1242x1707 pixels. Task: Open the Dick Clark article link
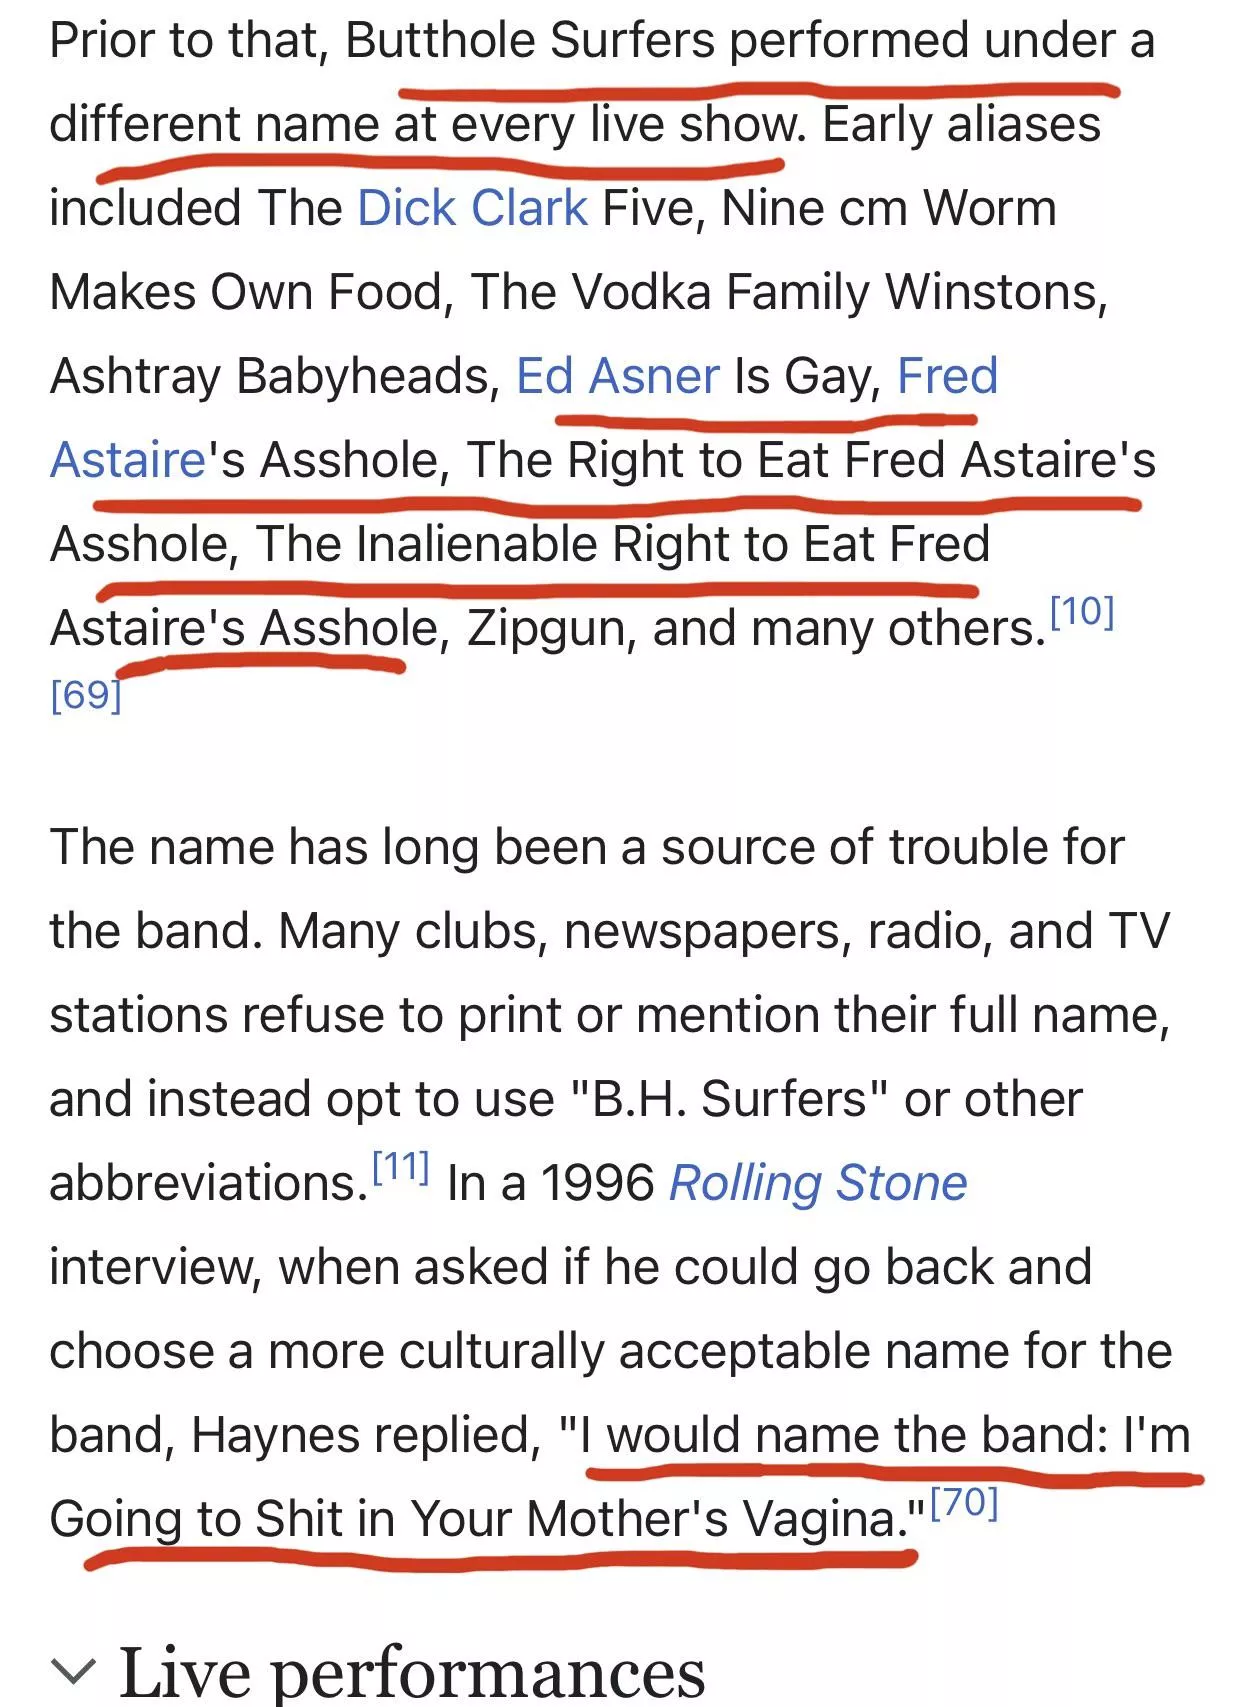472,208
